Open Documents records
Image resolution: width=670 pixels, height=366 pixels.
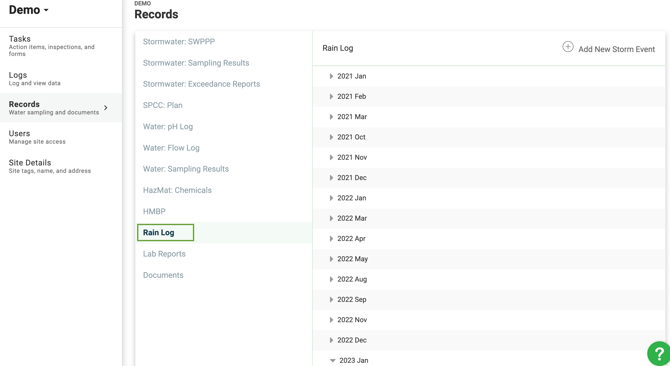pyautogui.click(x=163, y=275)
